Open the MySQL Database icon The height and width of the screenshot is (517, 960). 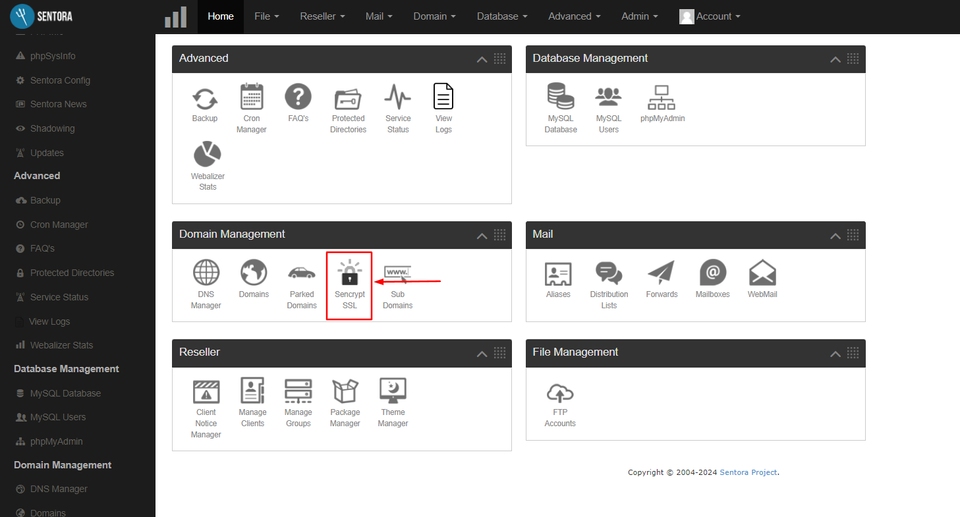tap(561, 97)
